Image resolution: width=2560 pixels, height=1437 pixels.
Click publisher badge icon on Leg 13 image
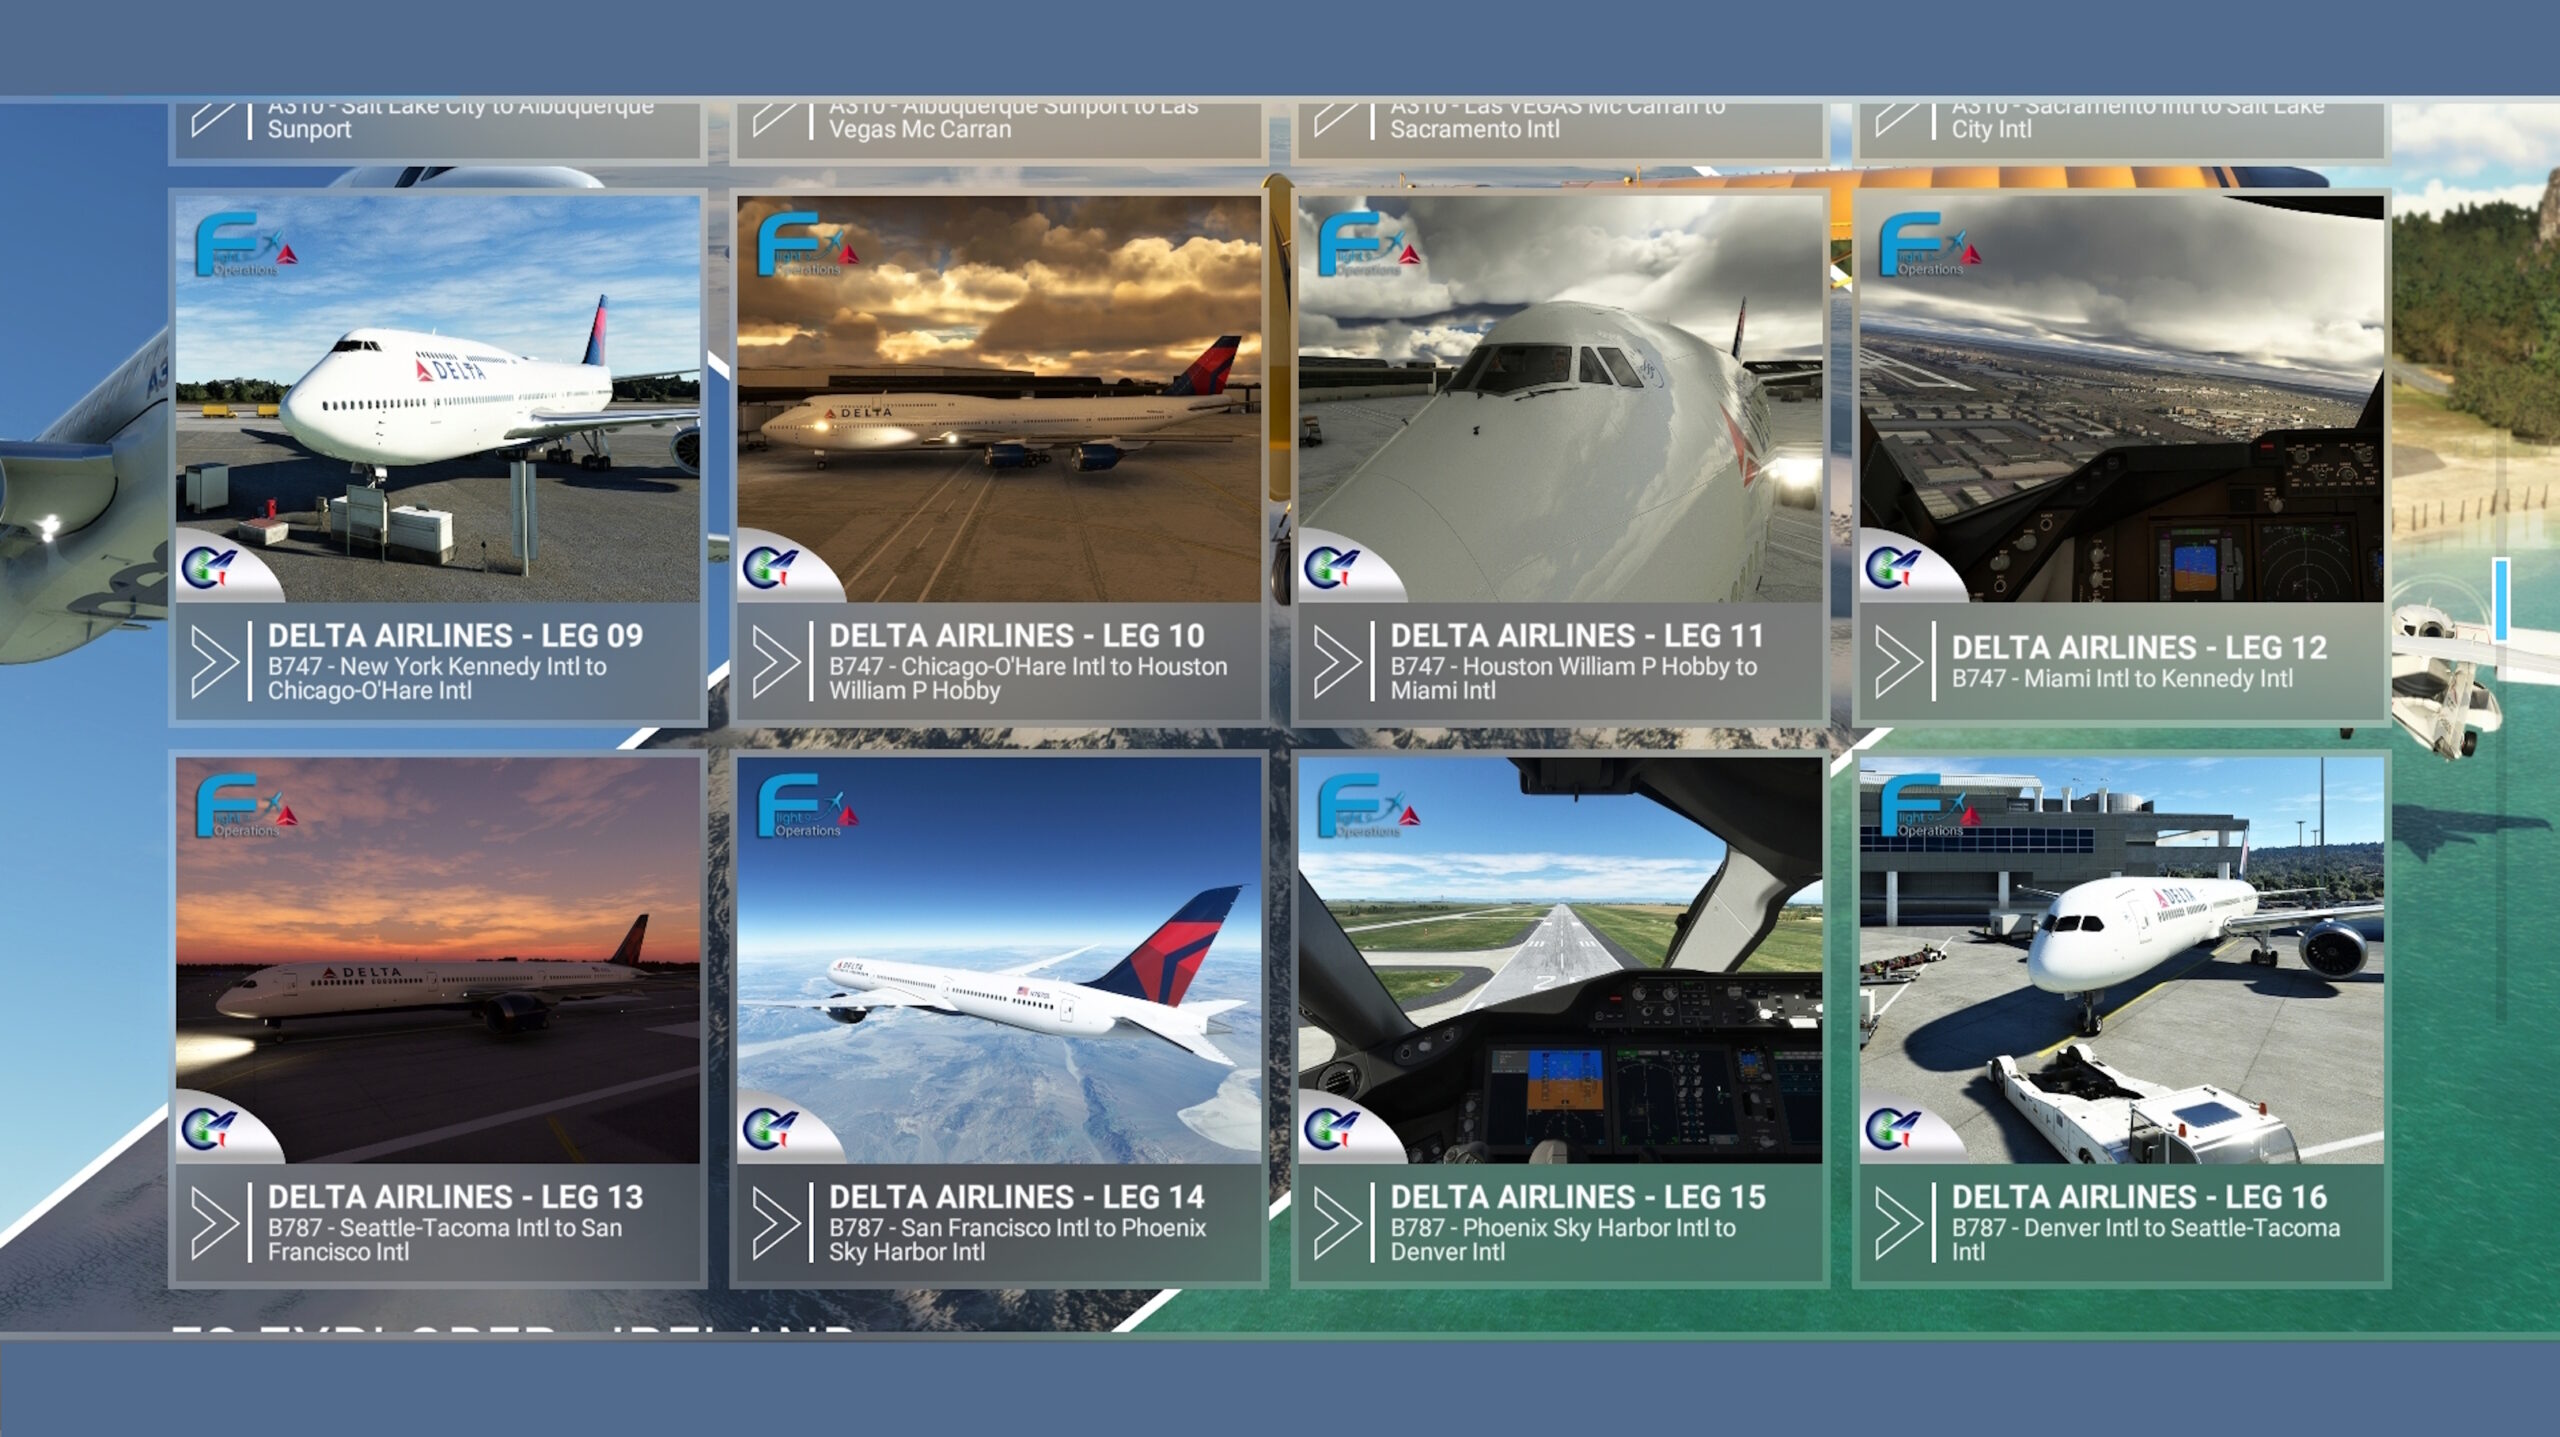[209, 1129]
